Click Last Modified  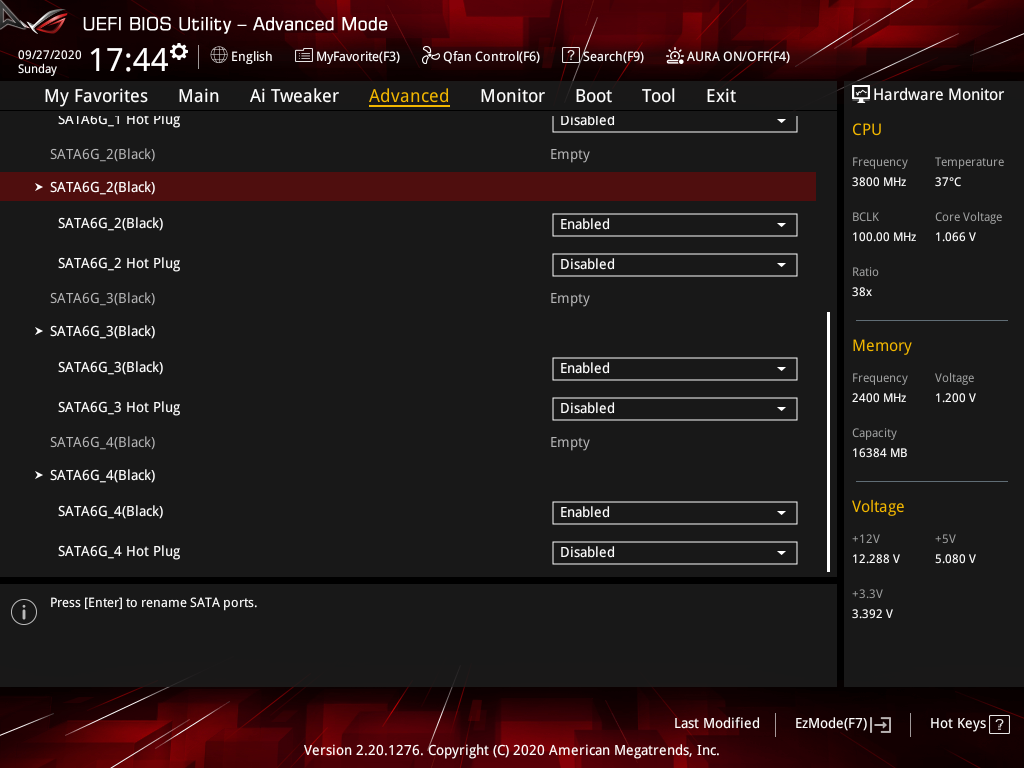coord(716,723)
